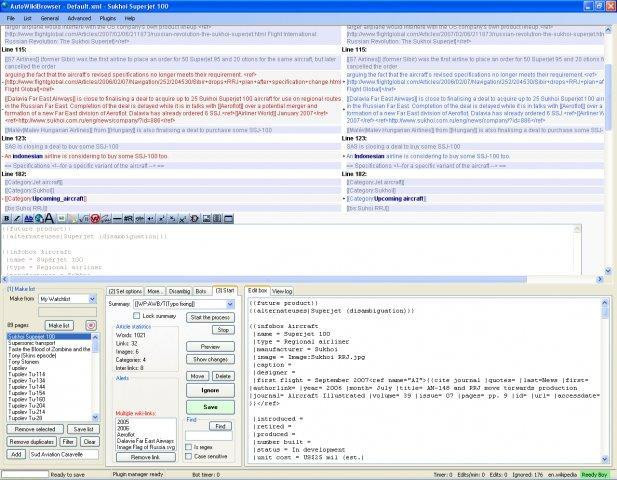Insert redirect #R icon
The height and width of the screenshot is (480, 617).
(x=128, y=218)
